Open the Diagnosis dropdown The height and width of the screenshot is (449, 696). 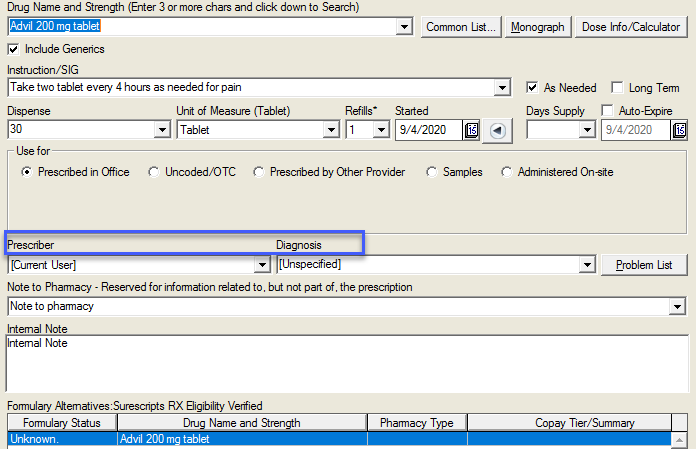pyautogui.click(x=587, y=265)
